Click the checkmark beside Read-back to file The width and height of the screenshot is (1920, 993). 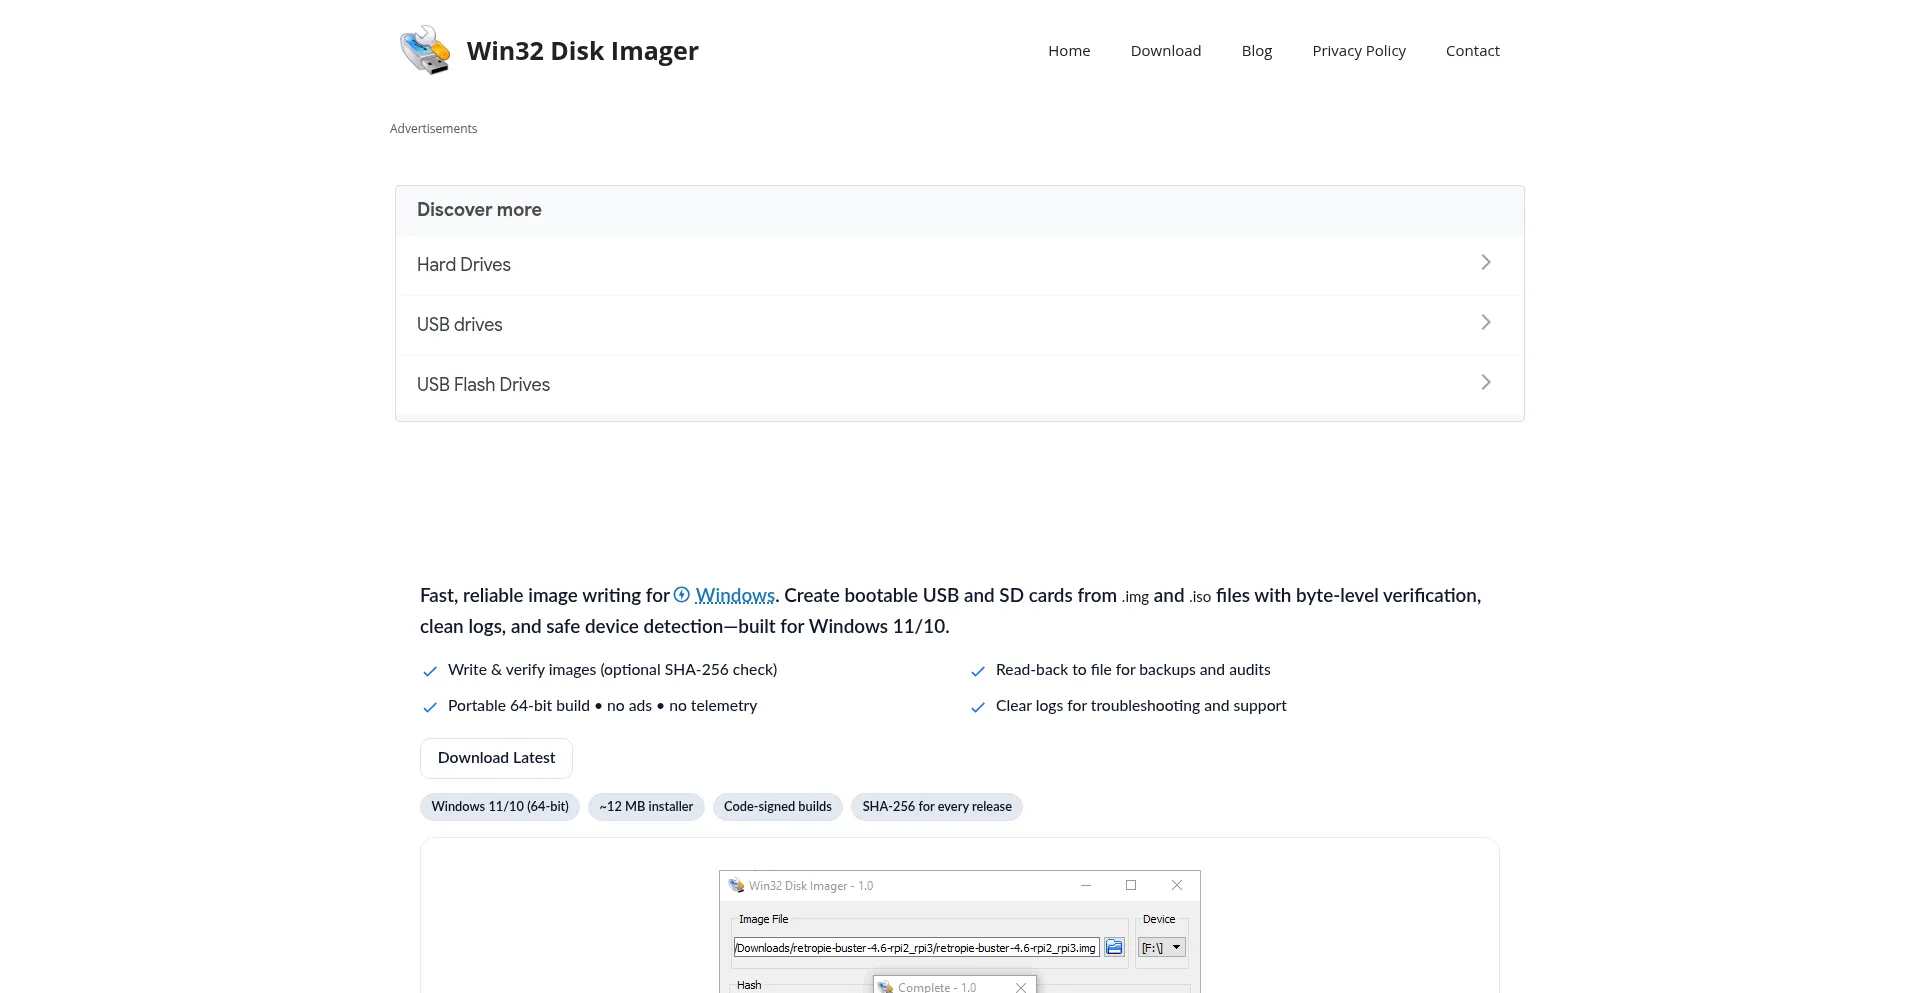click(x=978, y=671)
